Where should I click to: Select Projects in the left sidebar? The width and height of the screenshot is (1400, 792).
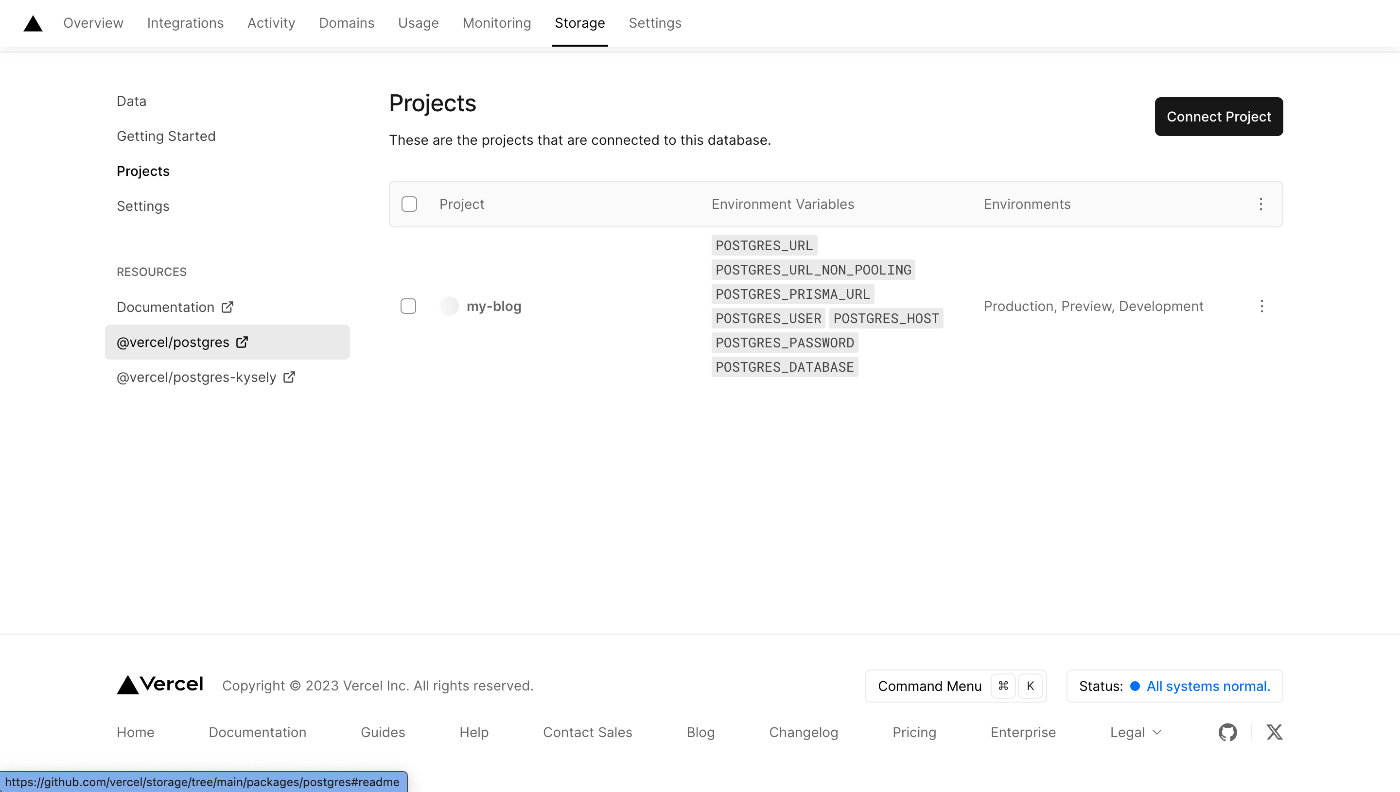pos(143,171)
